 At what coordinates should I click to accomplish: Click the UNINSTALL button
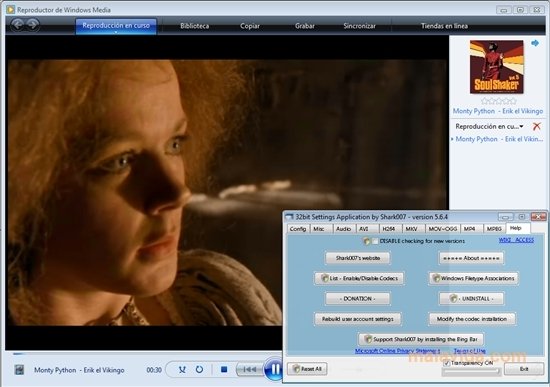[471, 299]
